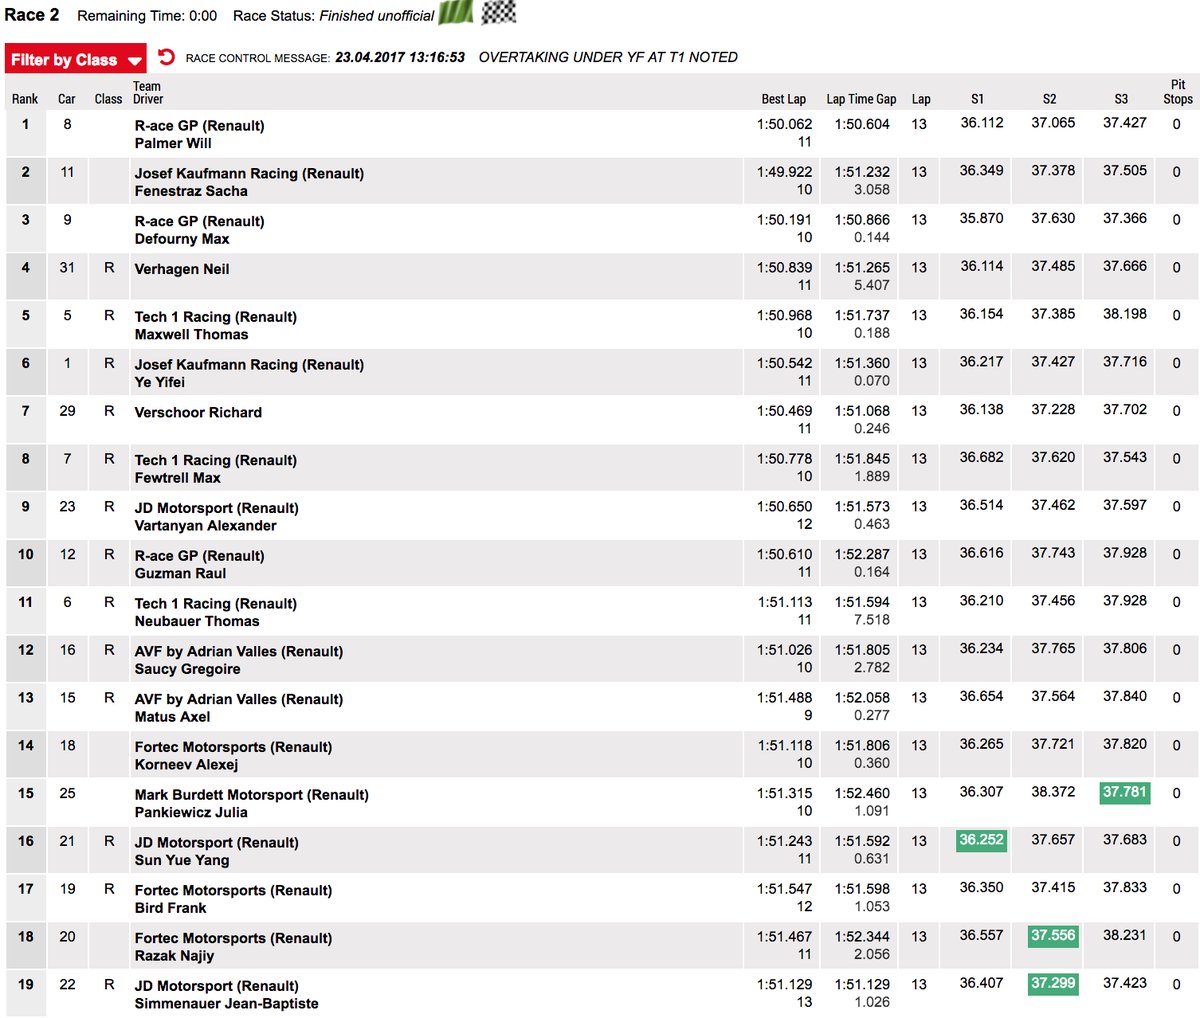Click the Finished unofficial race status text
The image size is (1200, 1018).
coord(376,16)
